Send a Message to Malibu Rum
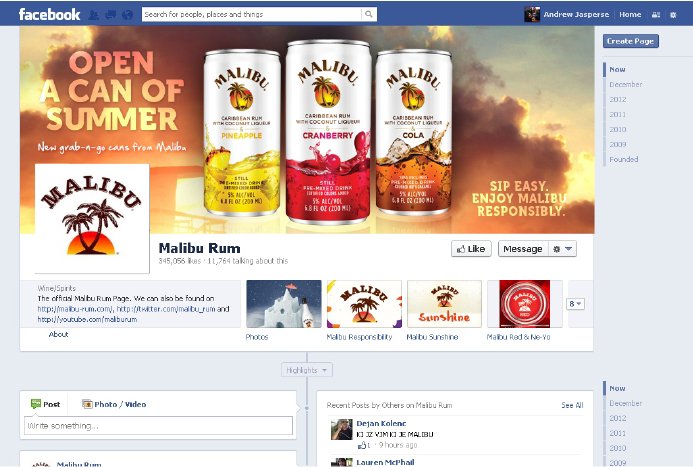The width and height of the screenshot is (693, 467). click(523, 249)
